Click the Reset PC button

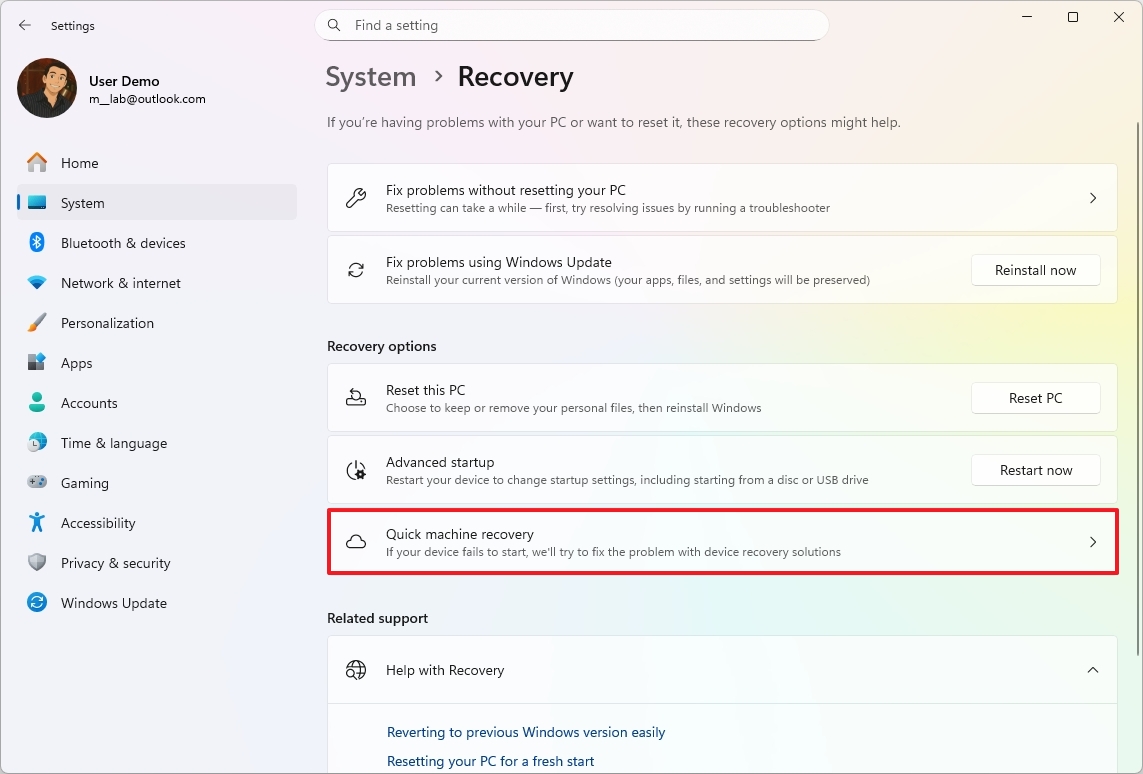1035,398
